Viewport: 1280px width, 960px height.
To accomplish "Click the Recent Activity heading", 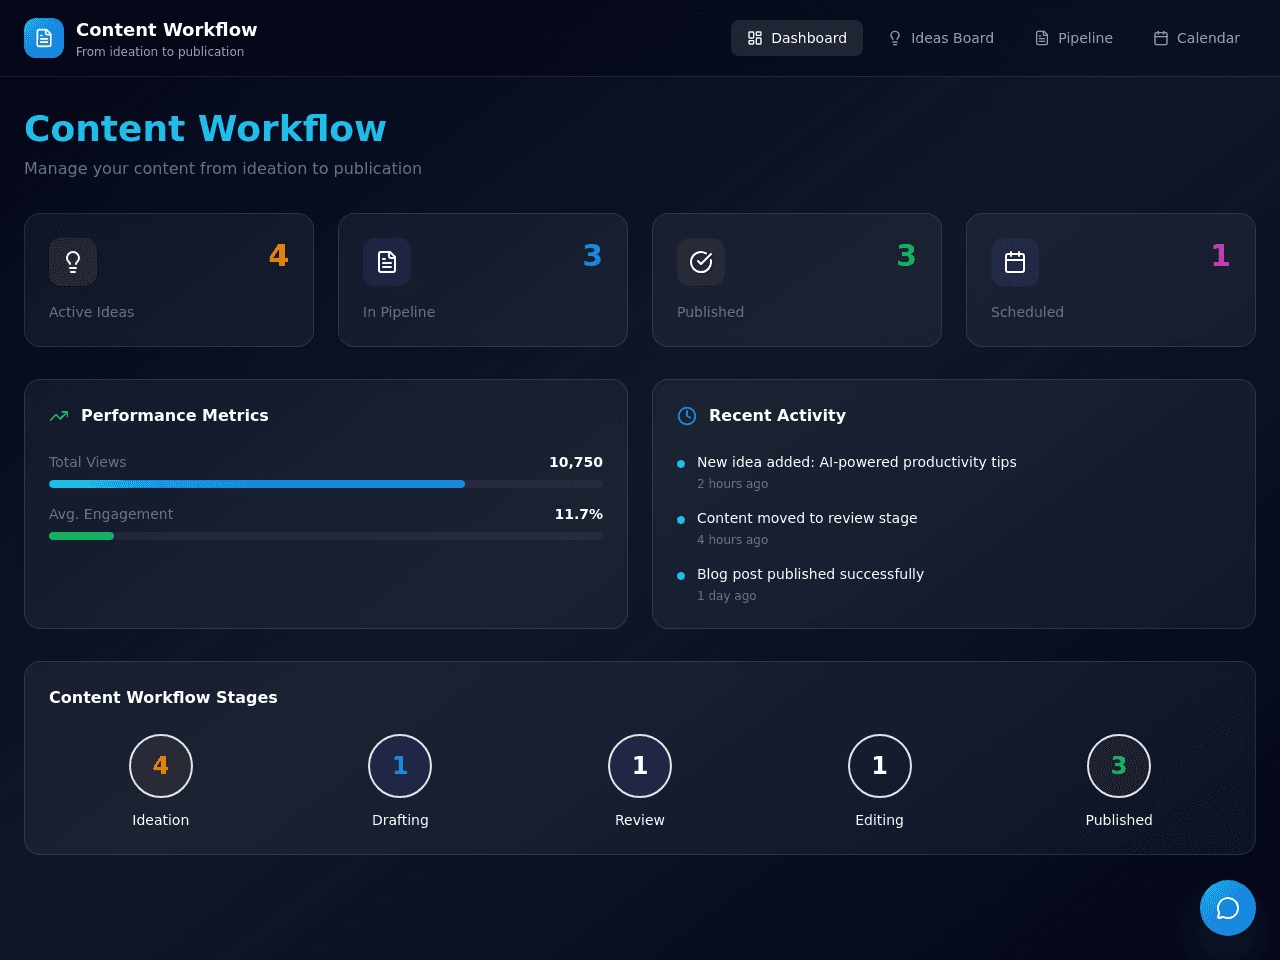I will 777,415.
